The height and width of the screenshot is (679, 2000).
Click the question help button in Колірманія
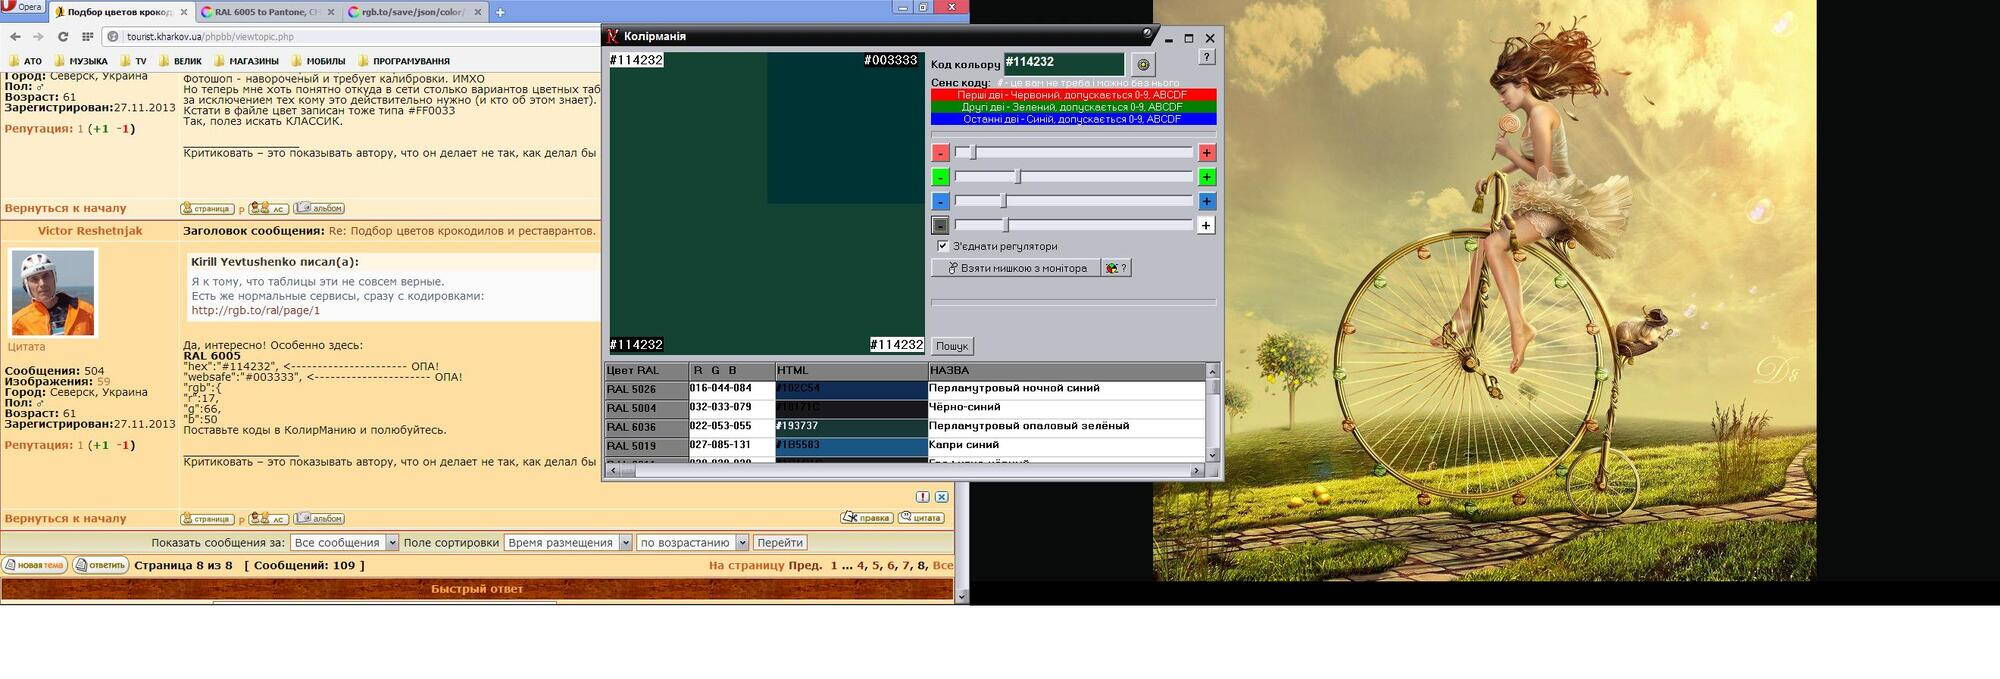pyautogui.click(x=1207, y=57)
